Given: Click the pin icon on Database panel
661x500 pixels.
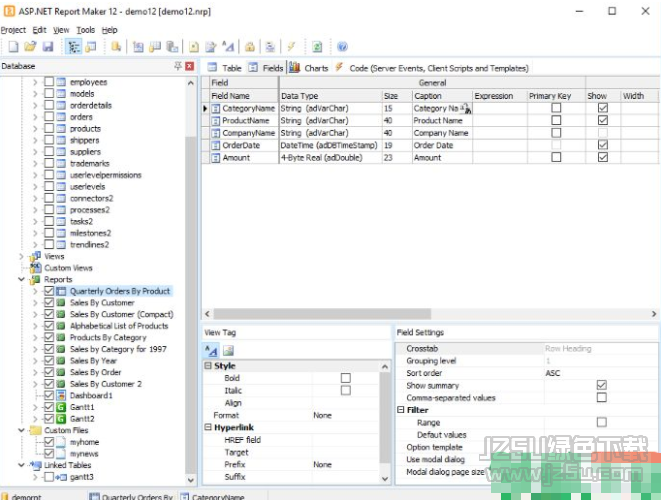Looking at the screenshot, I should pyautogui.click(x=178, y=66).
